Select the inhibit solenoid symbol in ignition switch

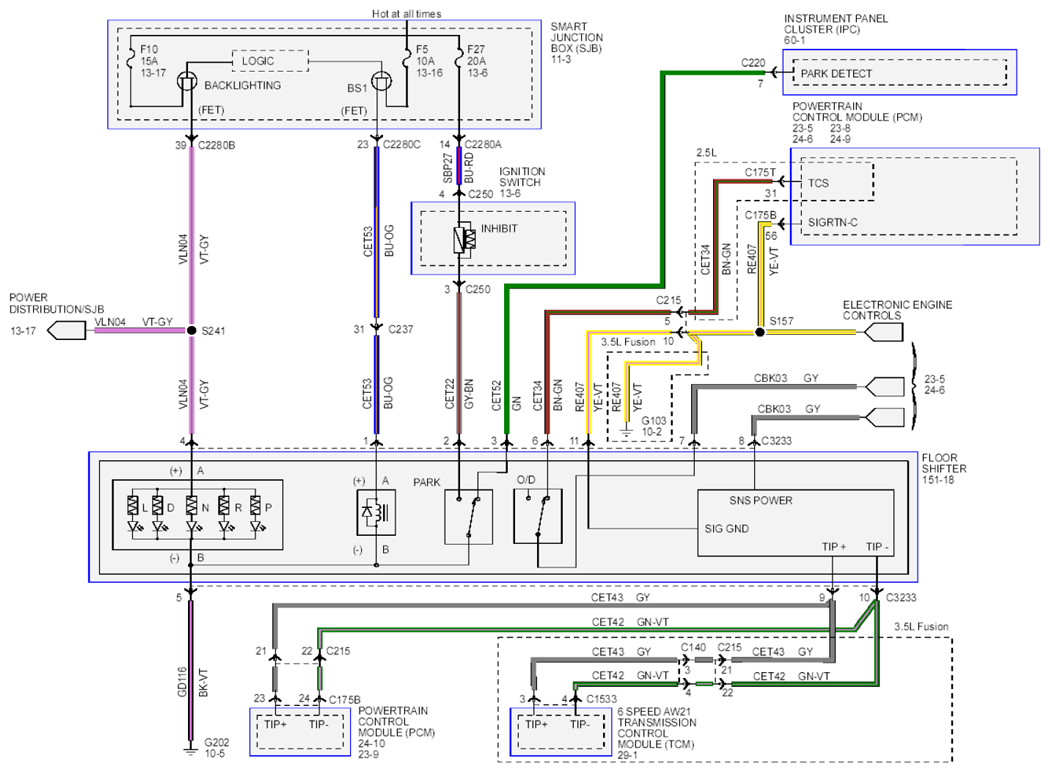(x=464, y=240)
